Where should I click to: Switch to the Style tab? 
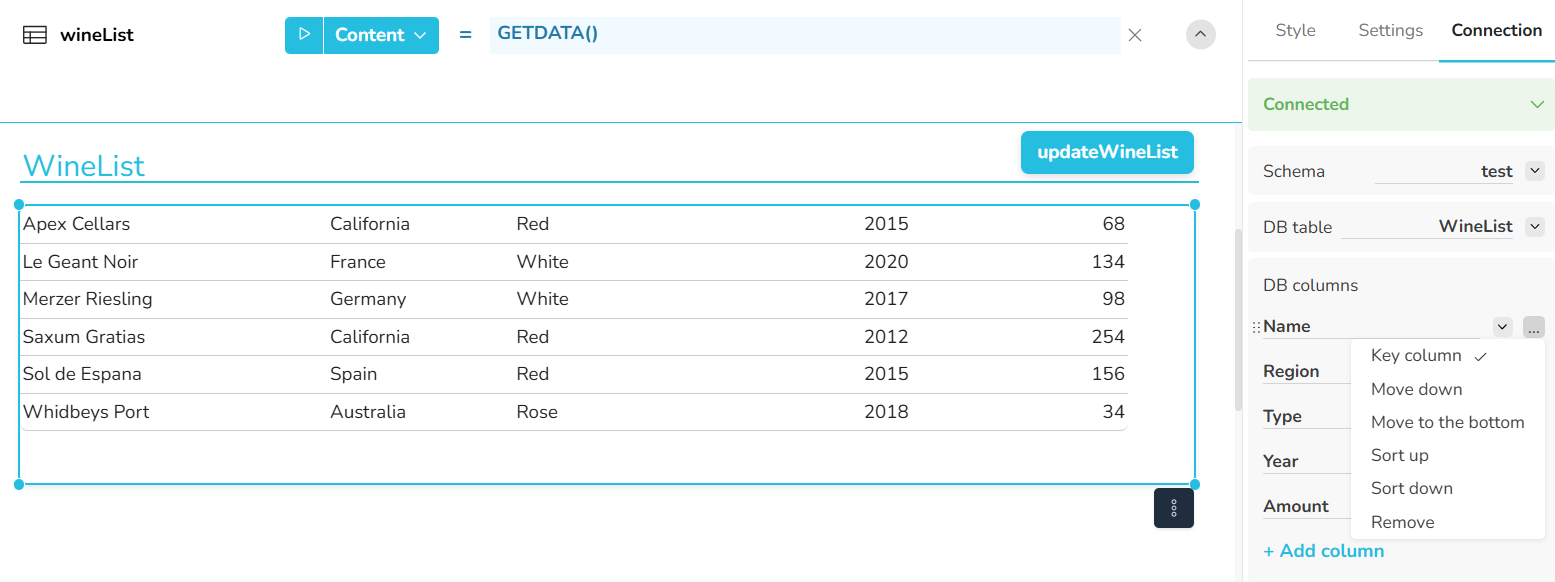coord(1295,30)
